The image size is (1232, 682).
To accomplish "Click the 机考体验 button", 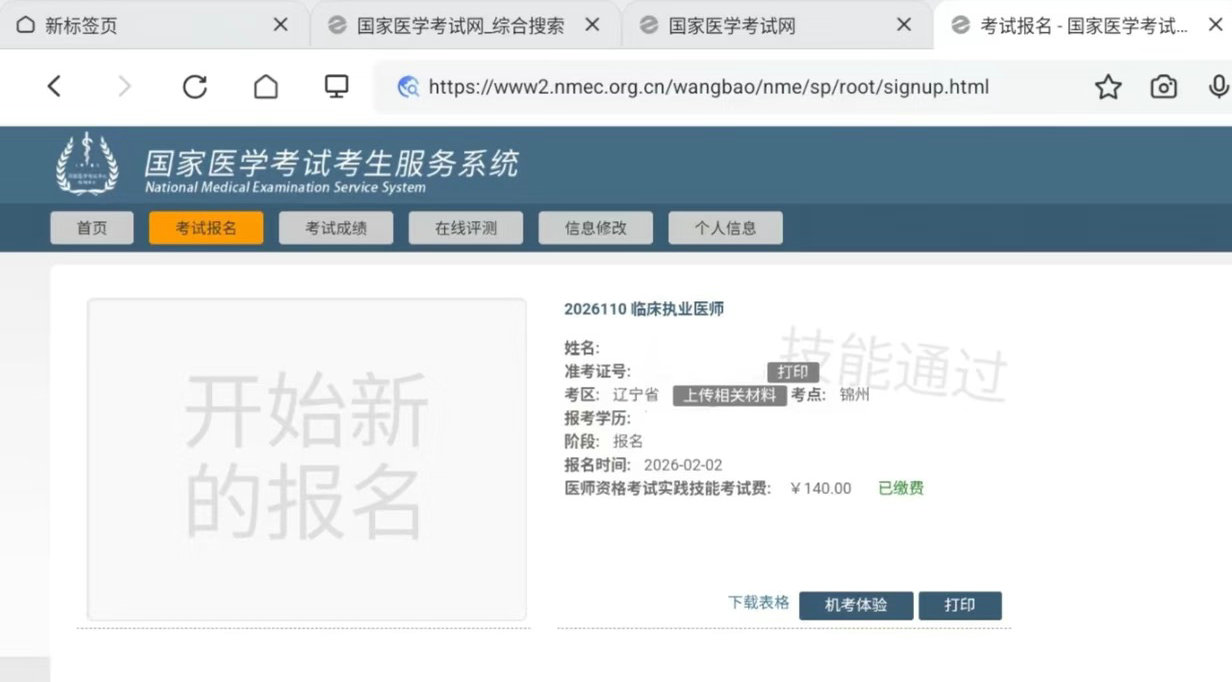I will (856, 605).
